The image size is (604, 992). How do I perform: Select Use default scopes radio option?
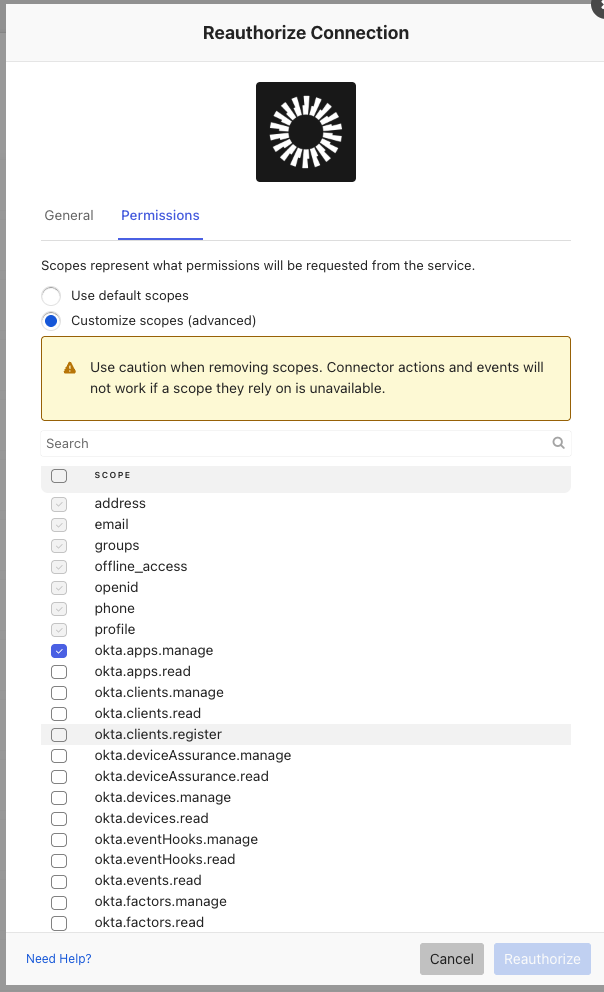click(51, 296)
